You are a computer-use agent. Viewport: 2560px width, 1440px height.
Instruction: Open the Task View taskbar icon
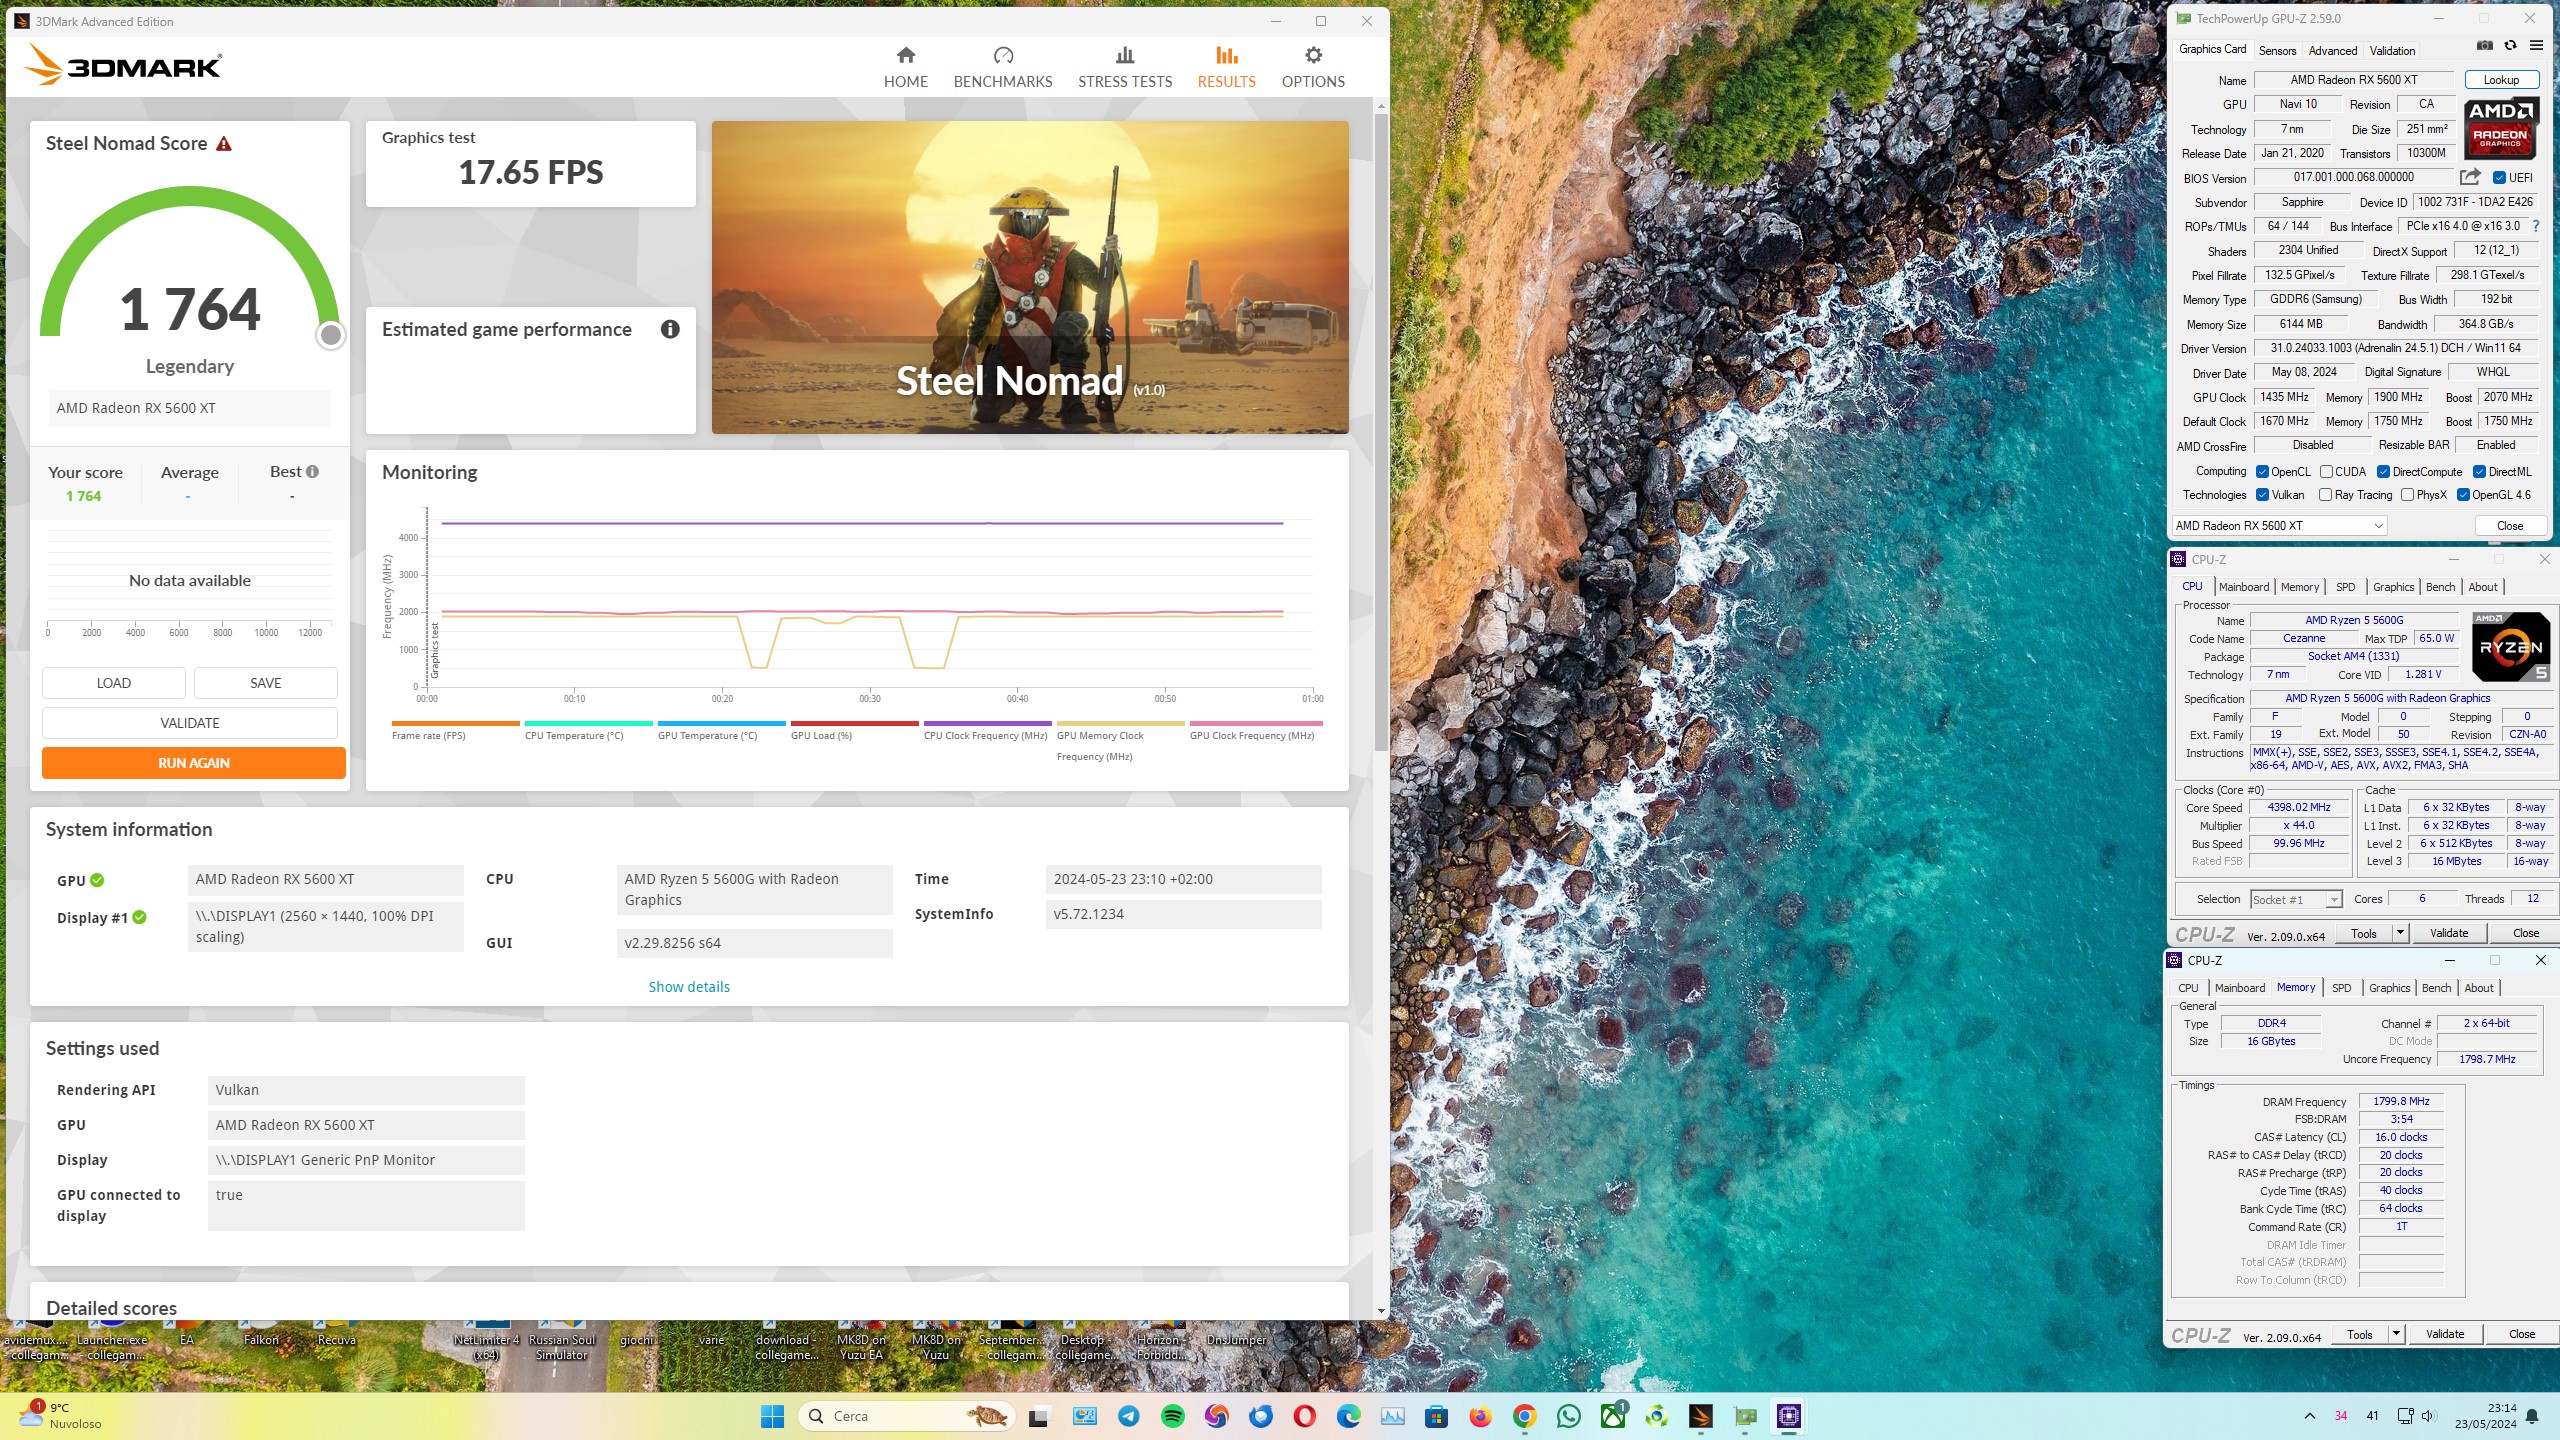(x=1038, y=1416)
